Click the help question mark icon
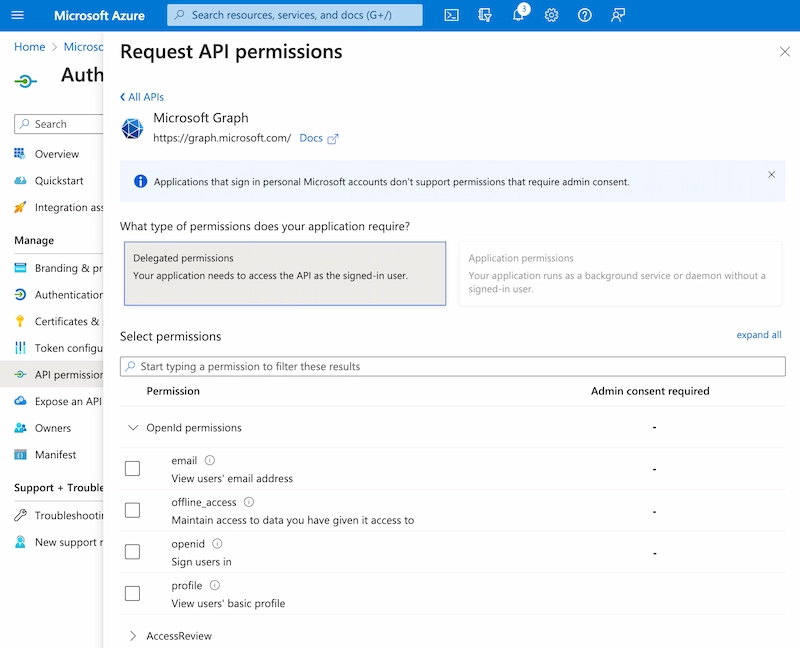This screenshot has width=800, height=648. click(x=585, y=15)
